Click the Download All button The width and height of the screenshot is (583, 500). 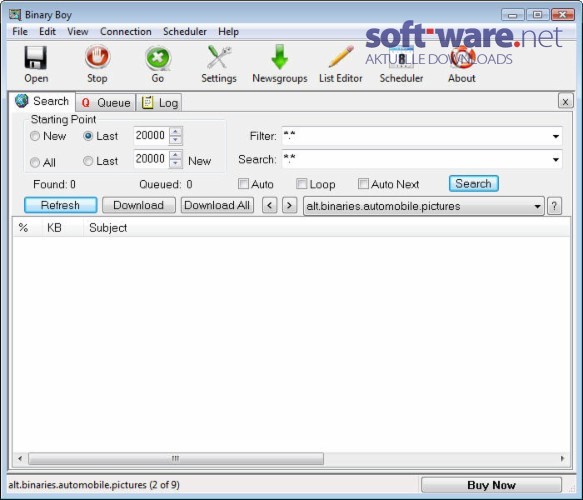coord(217,205)
